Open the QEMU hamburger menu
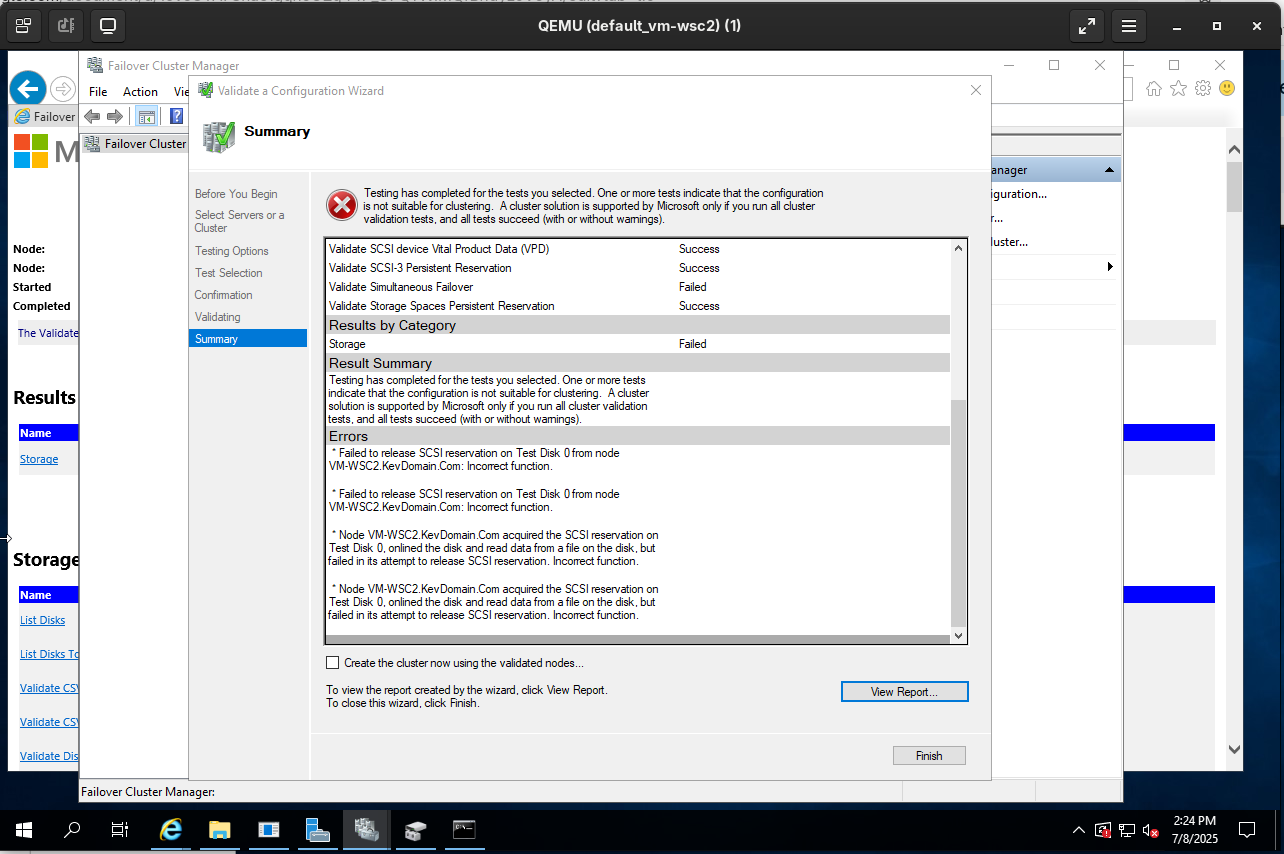The width and height of the screenshot is (1284, 854). tap(1129, 25)
